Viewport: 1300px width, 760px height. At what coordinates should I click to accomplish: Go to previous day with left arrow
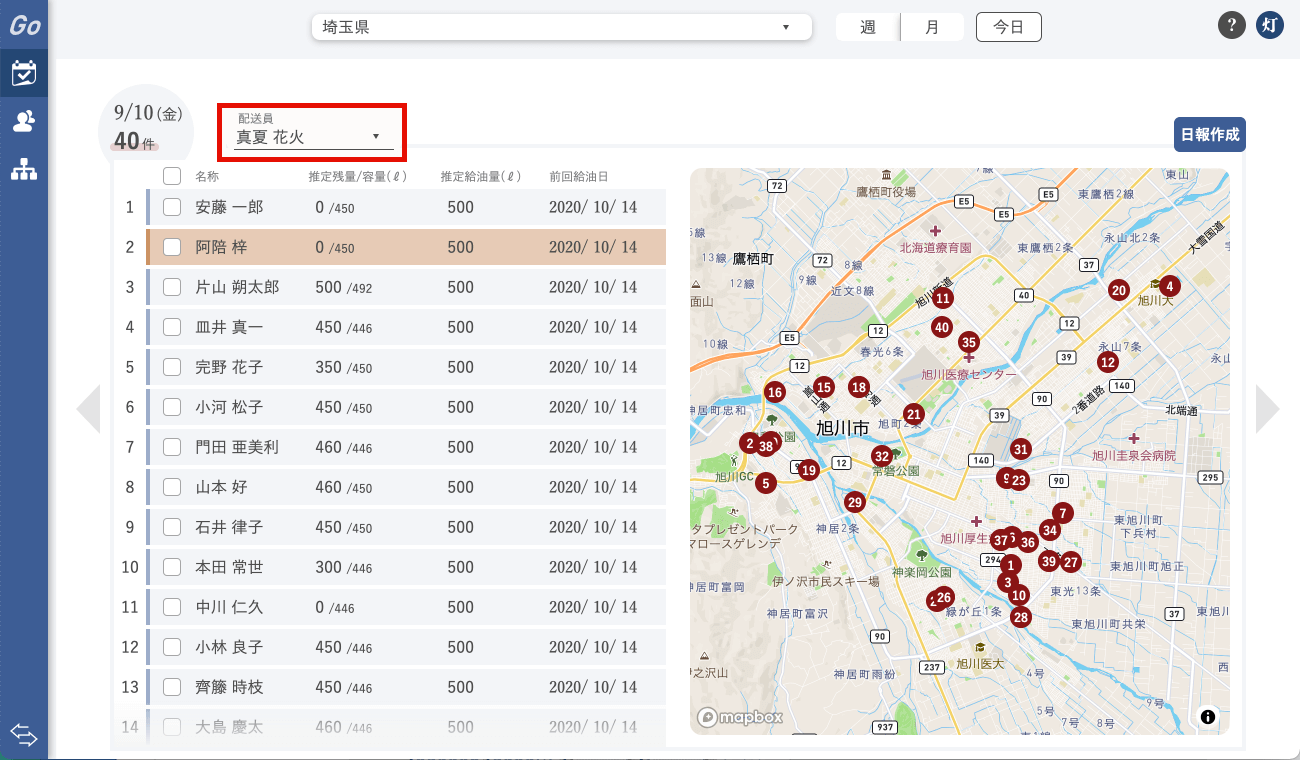click(88, 408)
